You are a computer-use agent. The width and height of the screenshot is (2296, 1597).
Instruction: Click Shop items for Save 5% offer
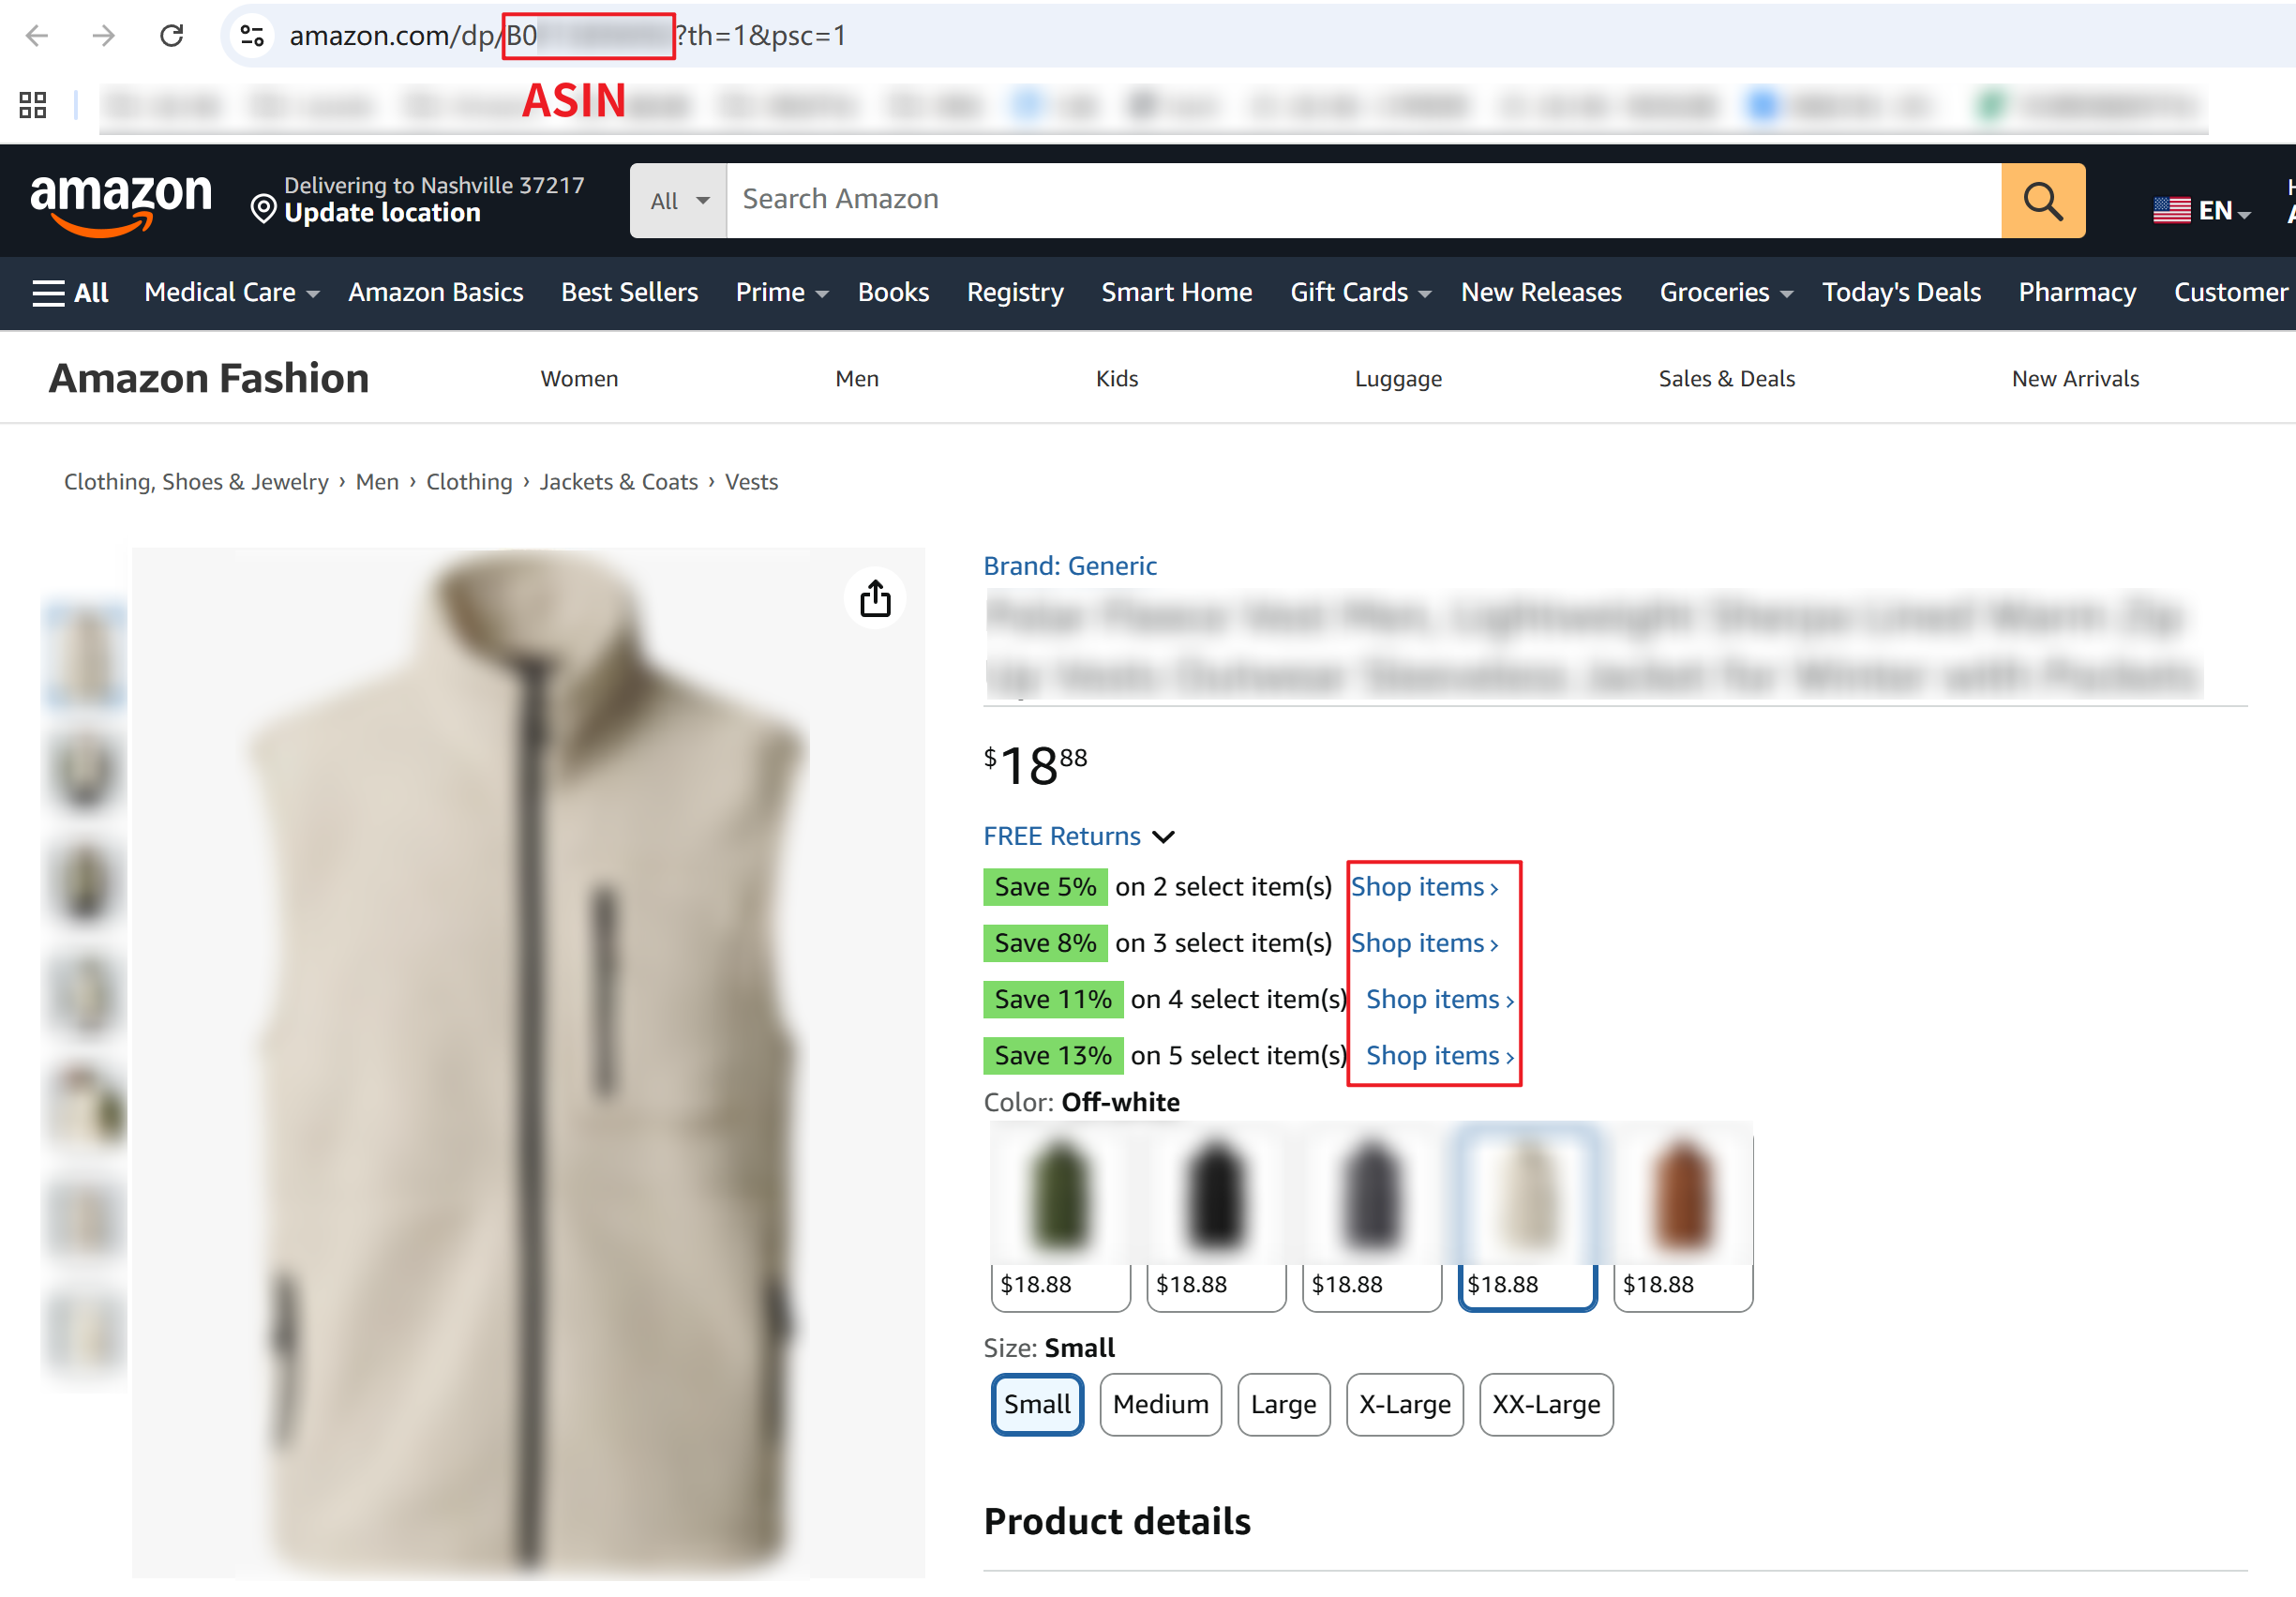click(x=1424, y=887)
